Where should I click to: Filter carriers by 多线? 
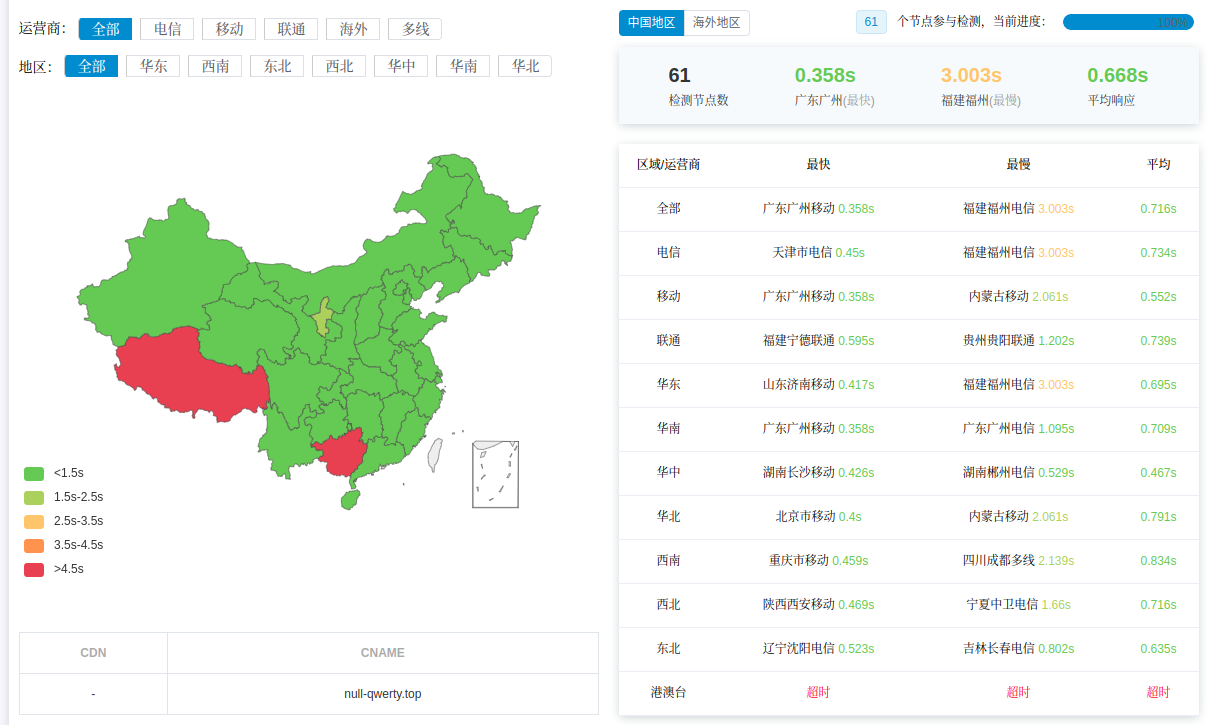pos(415,29)
